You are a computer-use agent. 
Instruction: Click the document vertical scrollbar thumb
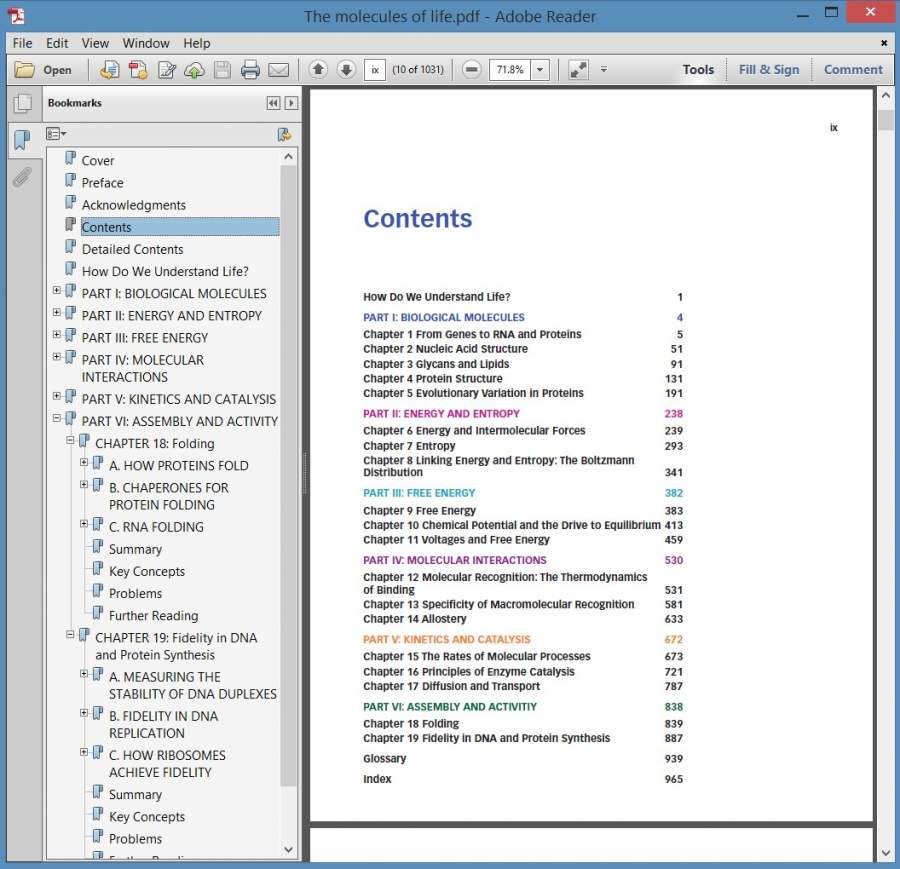(x=885, y=120)
